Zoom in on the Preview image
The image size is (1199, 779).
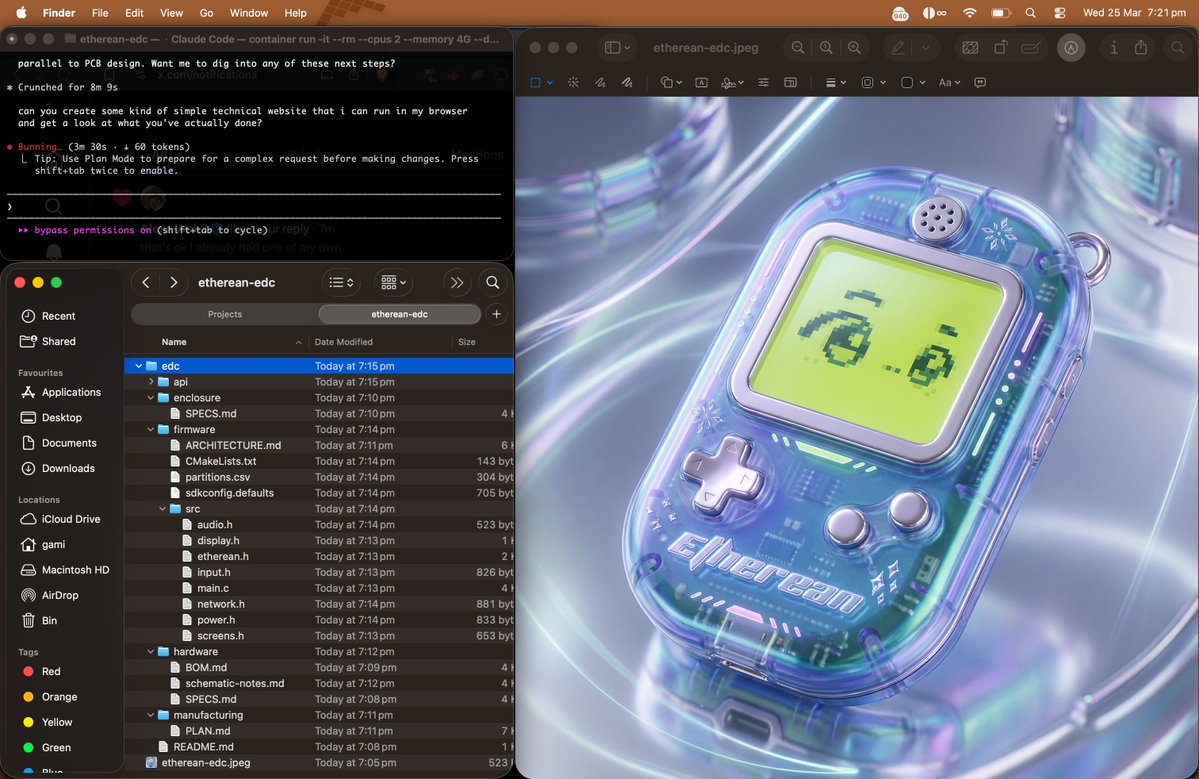(x=854, y=47)
